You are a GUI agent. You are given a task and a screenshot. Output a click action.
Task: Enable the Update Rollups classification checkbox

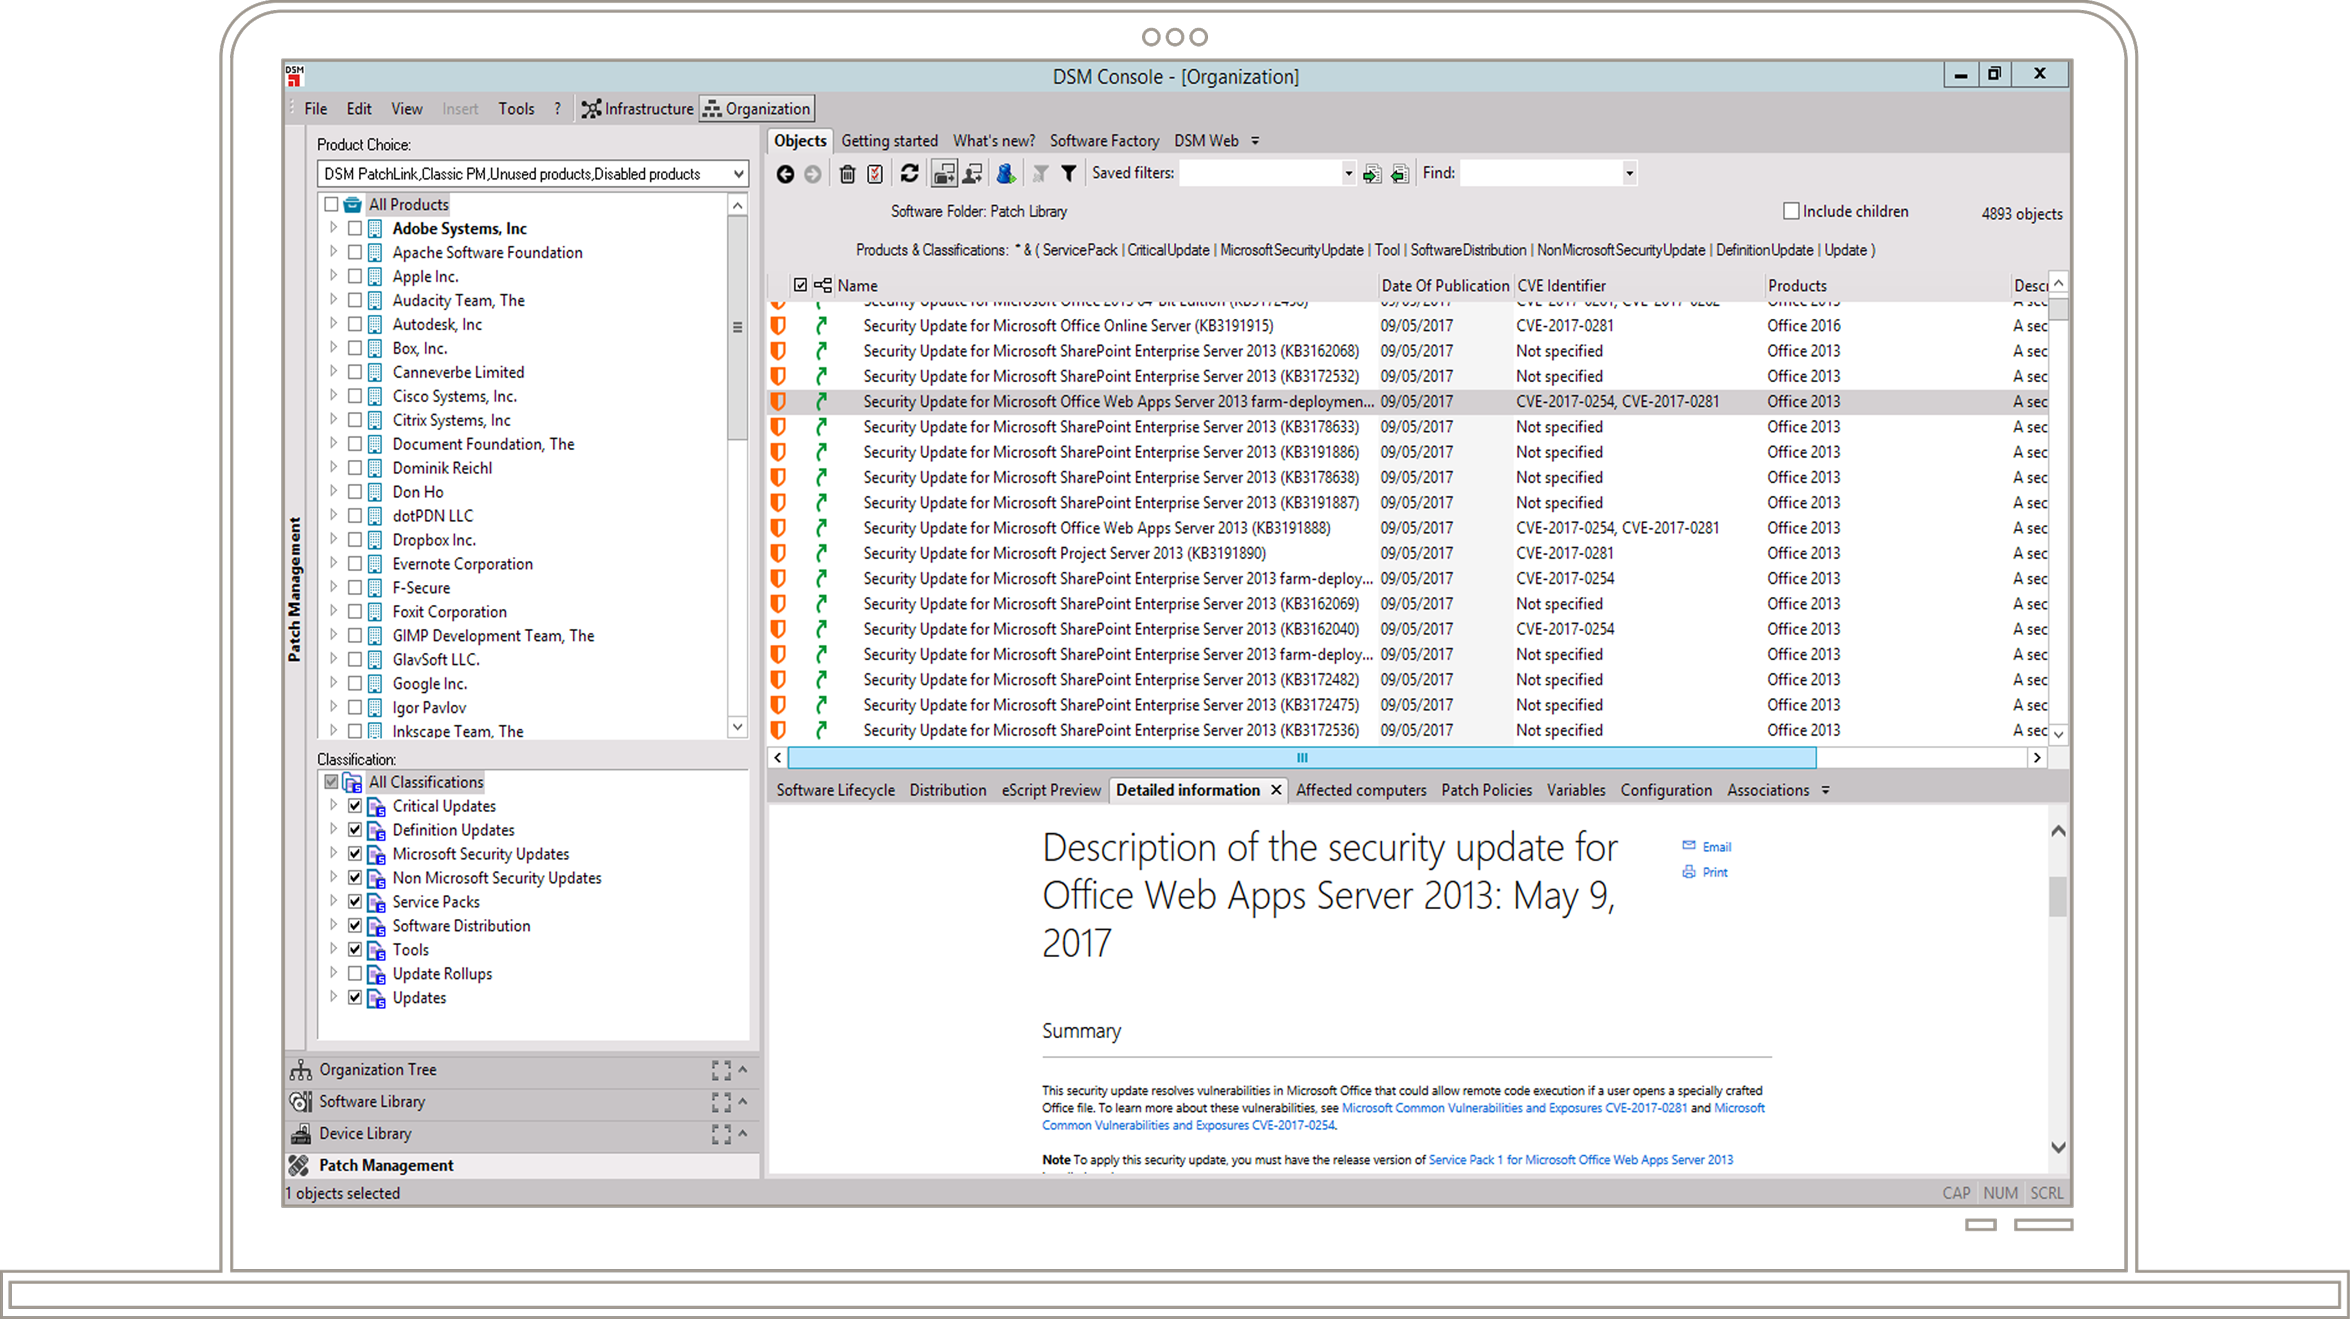pyautogui.click(x=355, y=974)
